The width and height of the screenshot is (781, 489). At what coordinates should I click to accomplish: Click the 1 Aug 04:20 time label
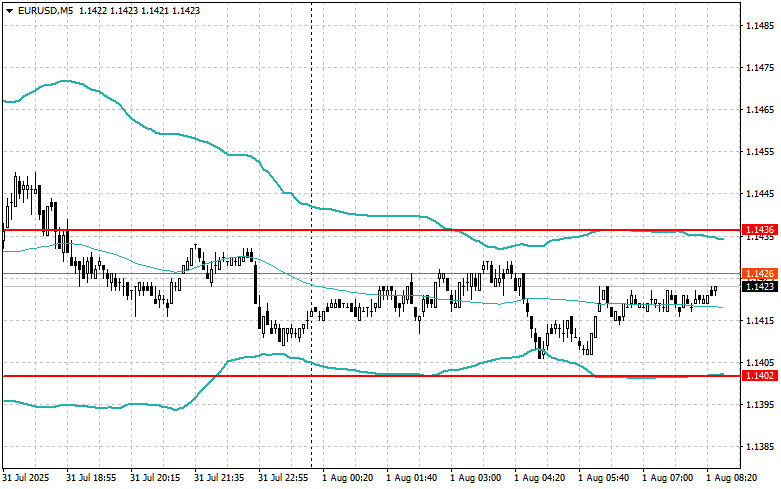539,478
